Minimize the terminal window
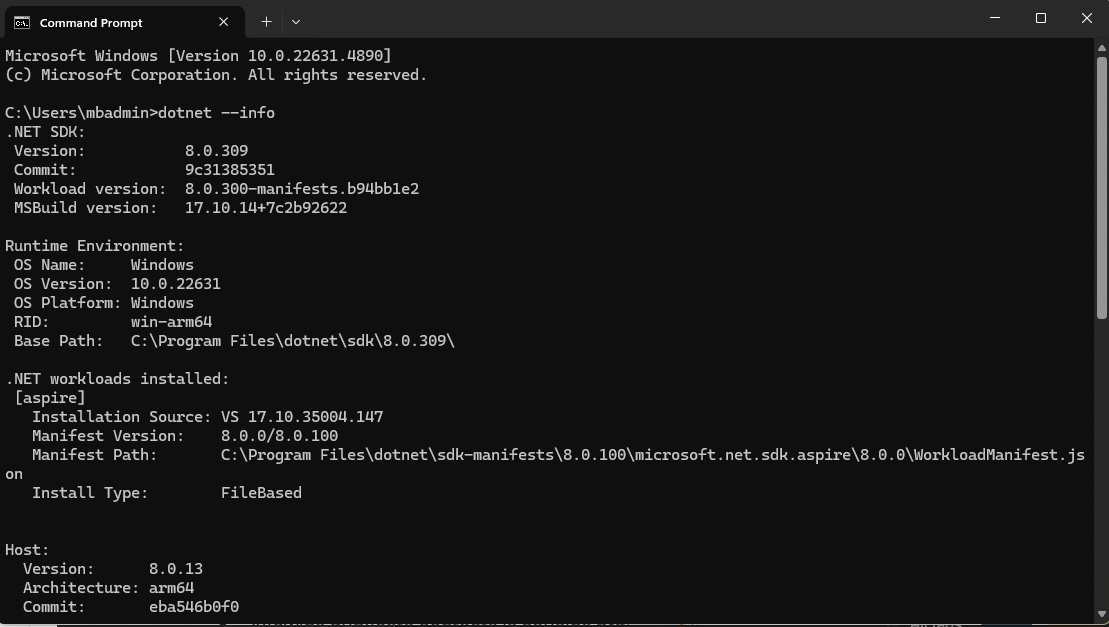 click(994, 18)
